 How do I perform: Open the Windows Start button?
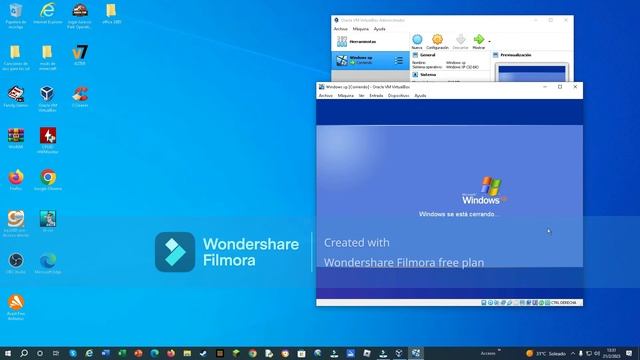pos(8,353)
